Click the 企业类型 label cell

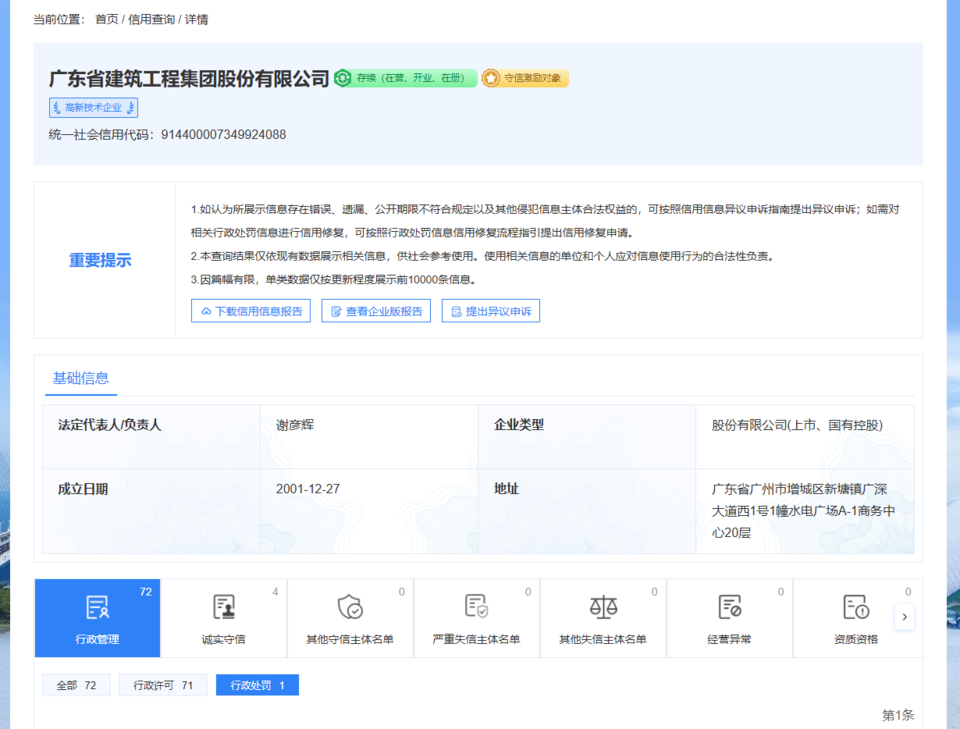587,436
